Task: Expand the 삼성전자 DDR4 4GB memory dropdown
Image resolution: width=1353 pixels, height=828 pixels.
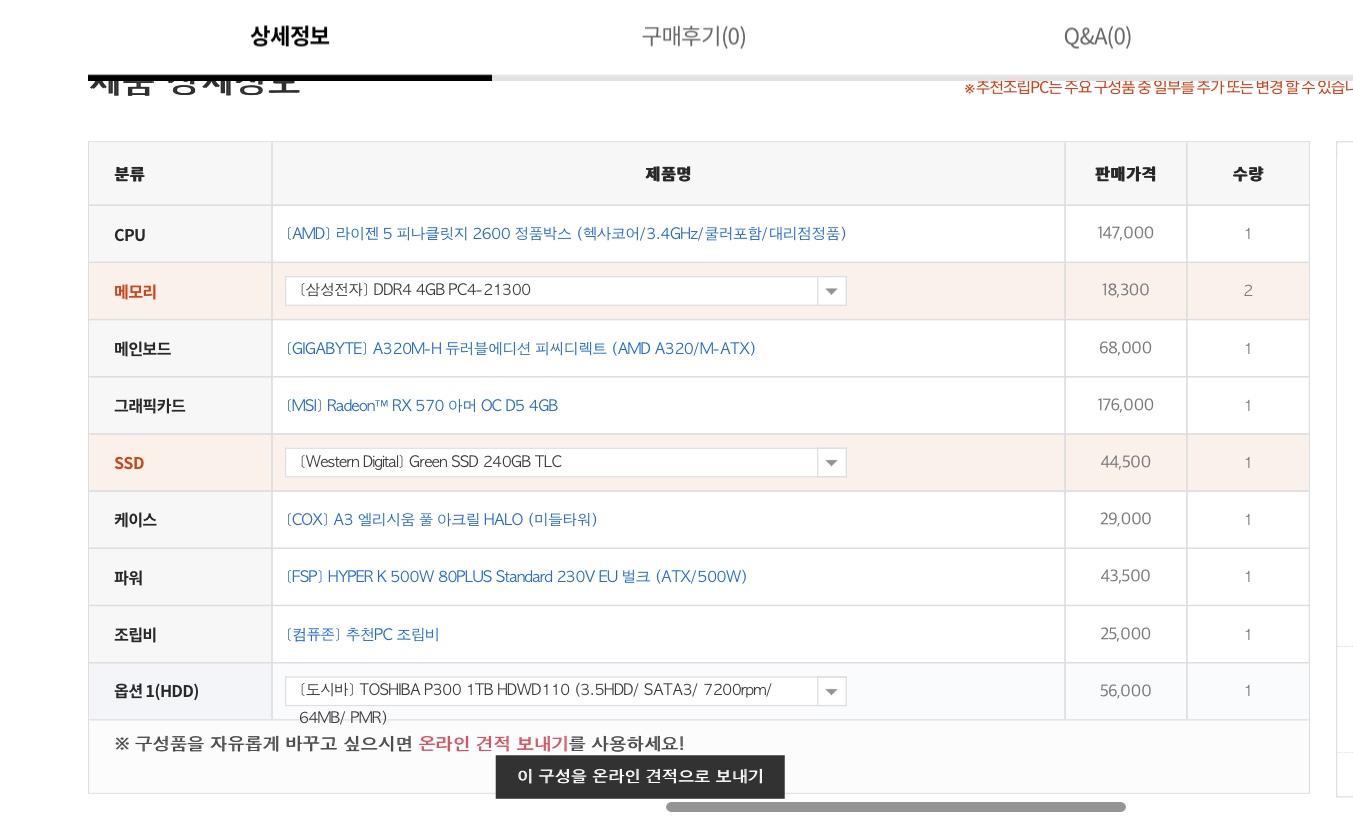Action: [x=551, y=291]
